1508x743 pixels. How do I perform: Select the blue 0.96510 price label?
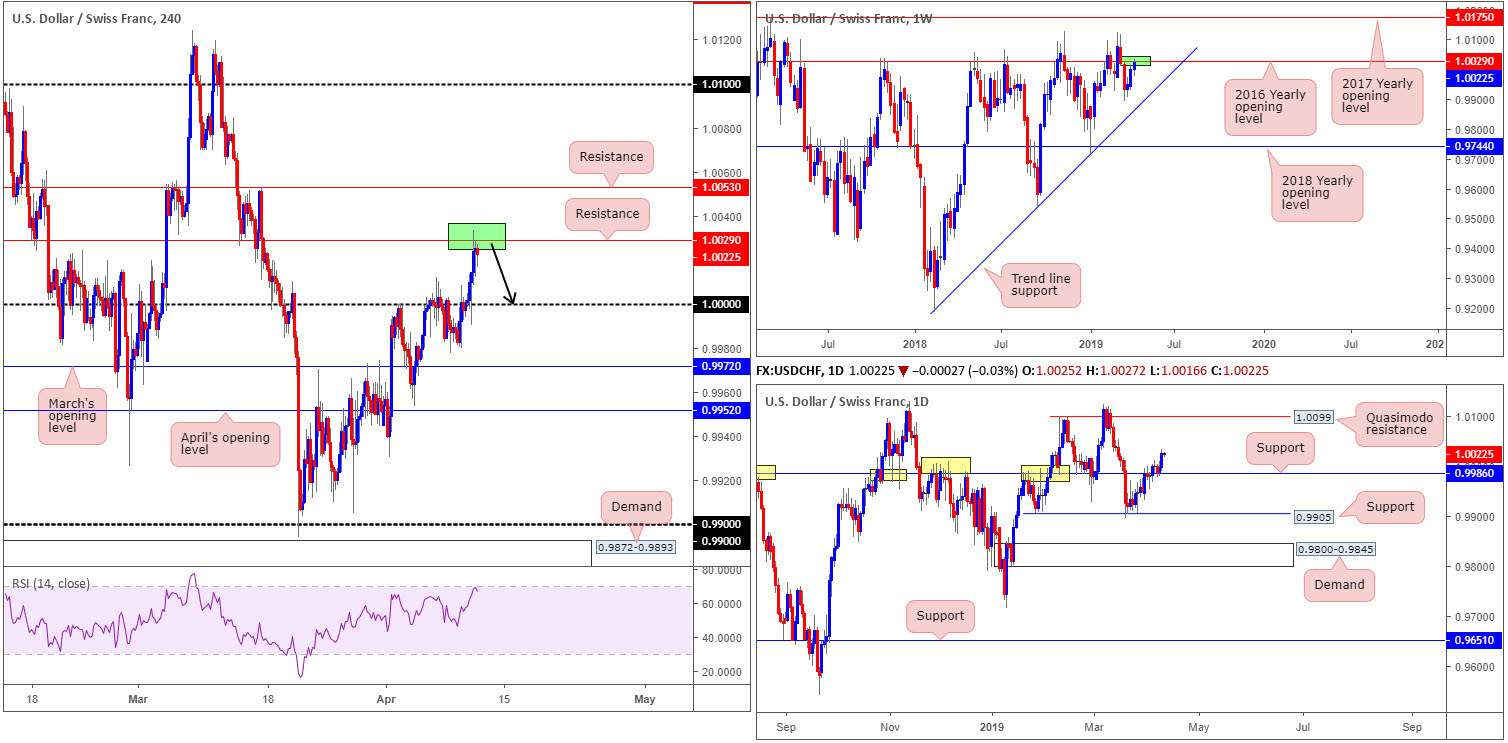[x=1475, y=640]
